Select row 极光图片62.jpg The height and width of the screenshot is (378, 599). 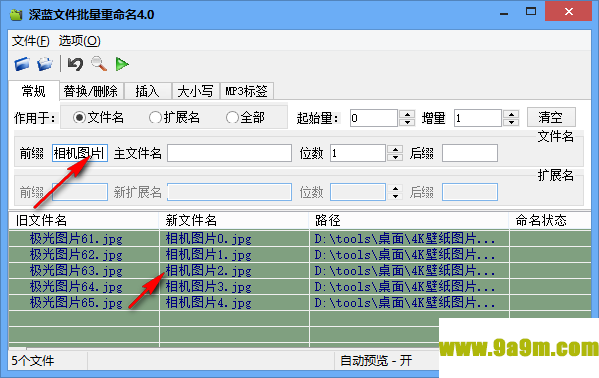[x=300, y=255]
